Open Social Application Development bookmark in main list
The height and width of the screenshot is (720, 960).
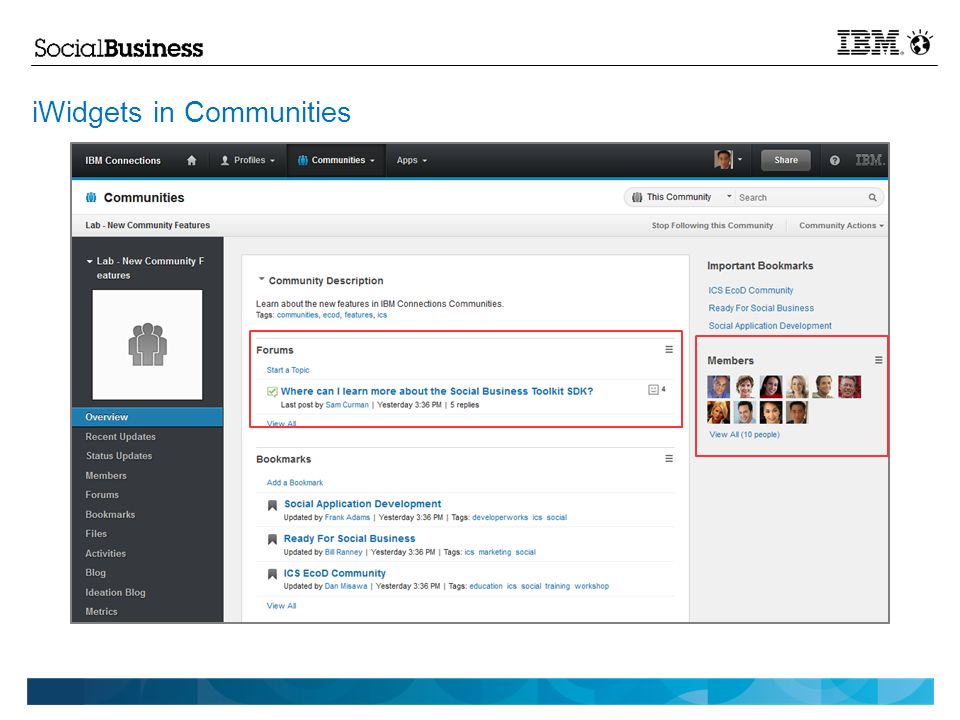coord(362,504)
